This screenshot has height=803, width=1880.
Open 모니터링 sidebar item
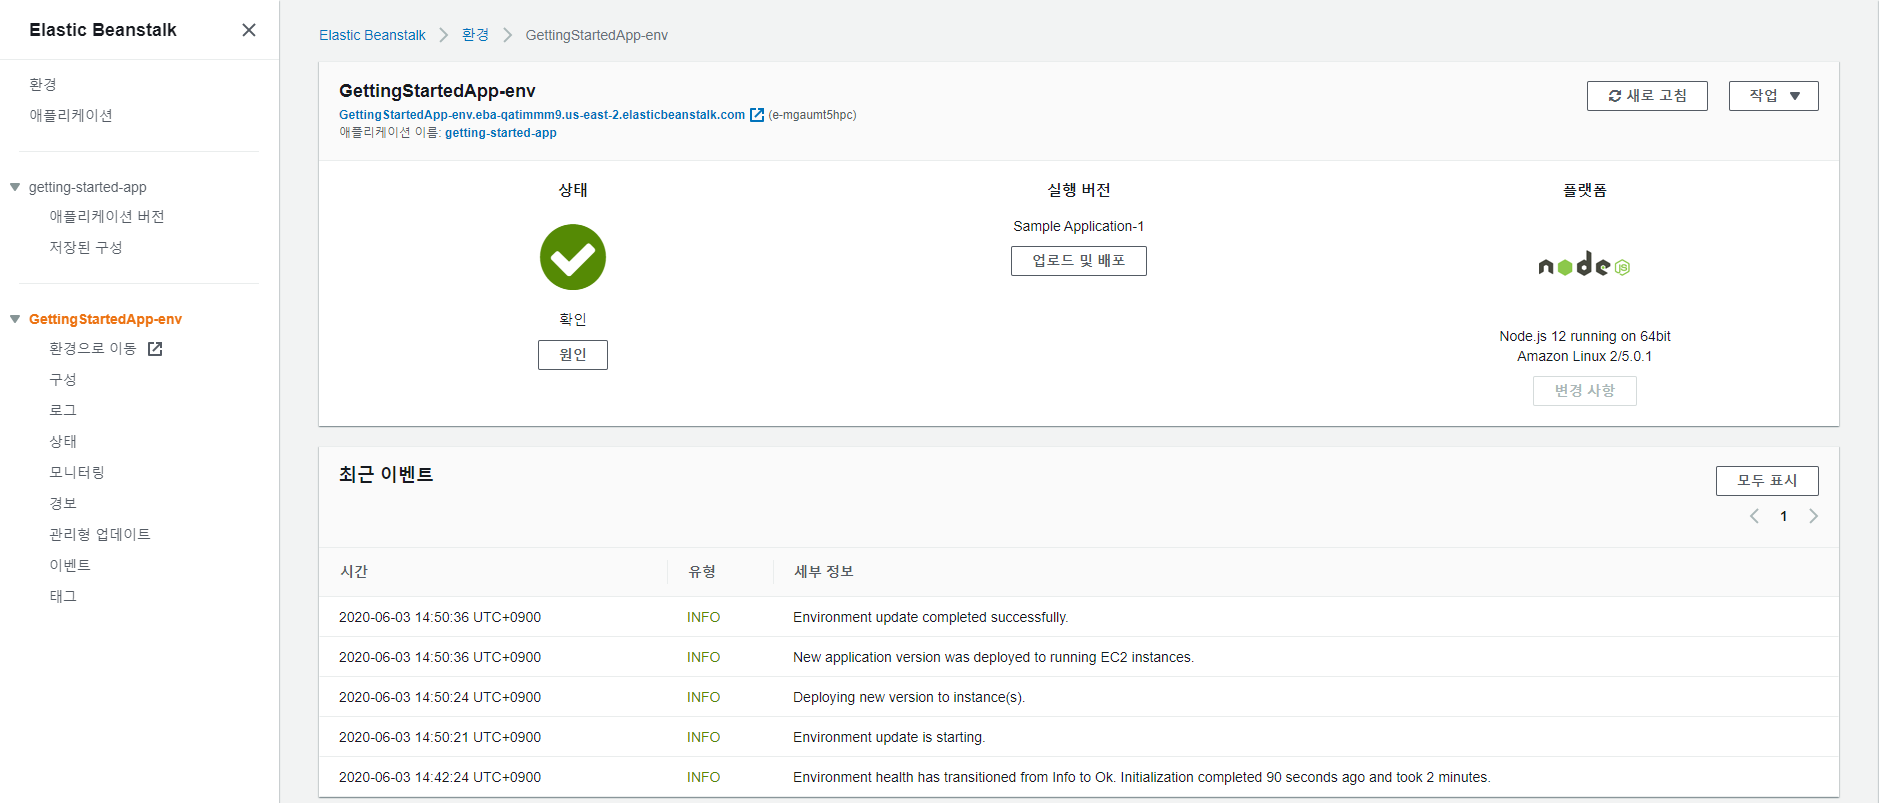coord(77,473)
